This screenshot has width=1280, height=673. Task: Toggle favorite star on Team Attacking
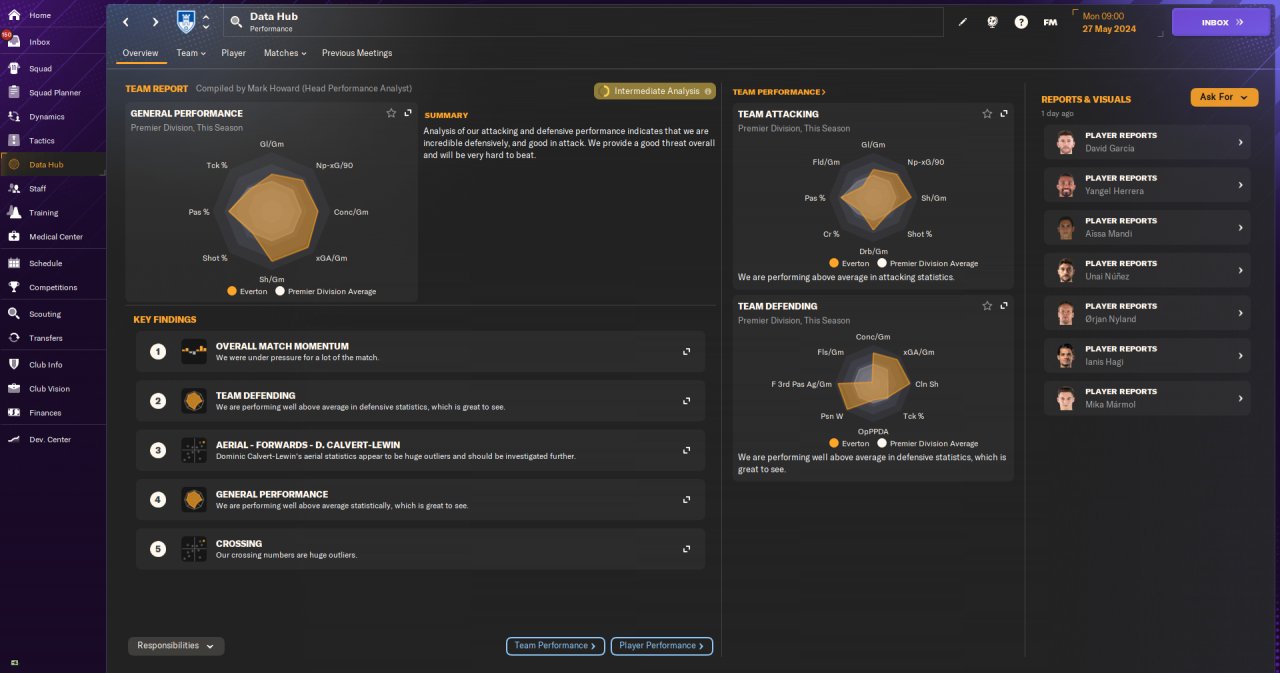[x=987, y=114]
